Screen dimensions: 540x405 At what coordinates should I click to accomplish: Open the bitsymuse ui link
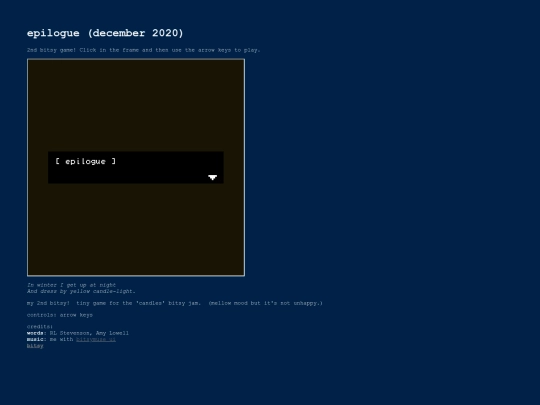(96, 340)
